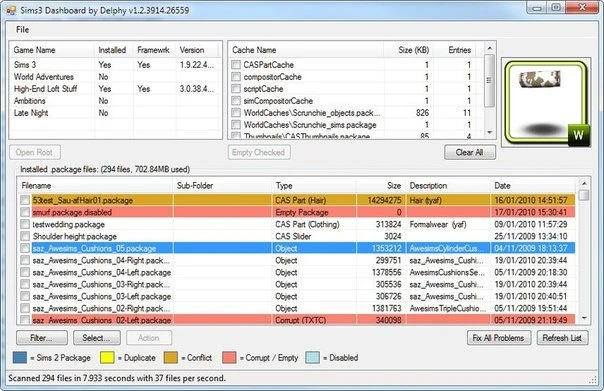This screenshot has height=391, width=604.
Task: Open the Select... button
Action: (97, 338)
